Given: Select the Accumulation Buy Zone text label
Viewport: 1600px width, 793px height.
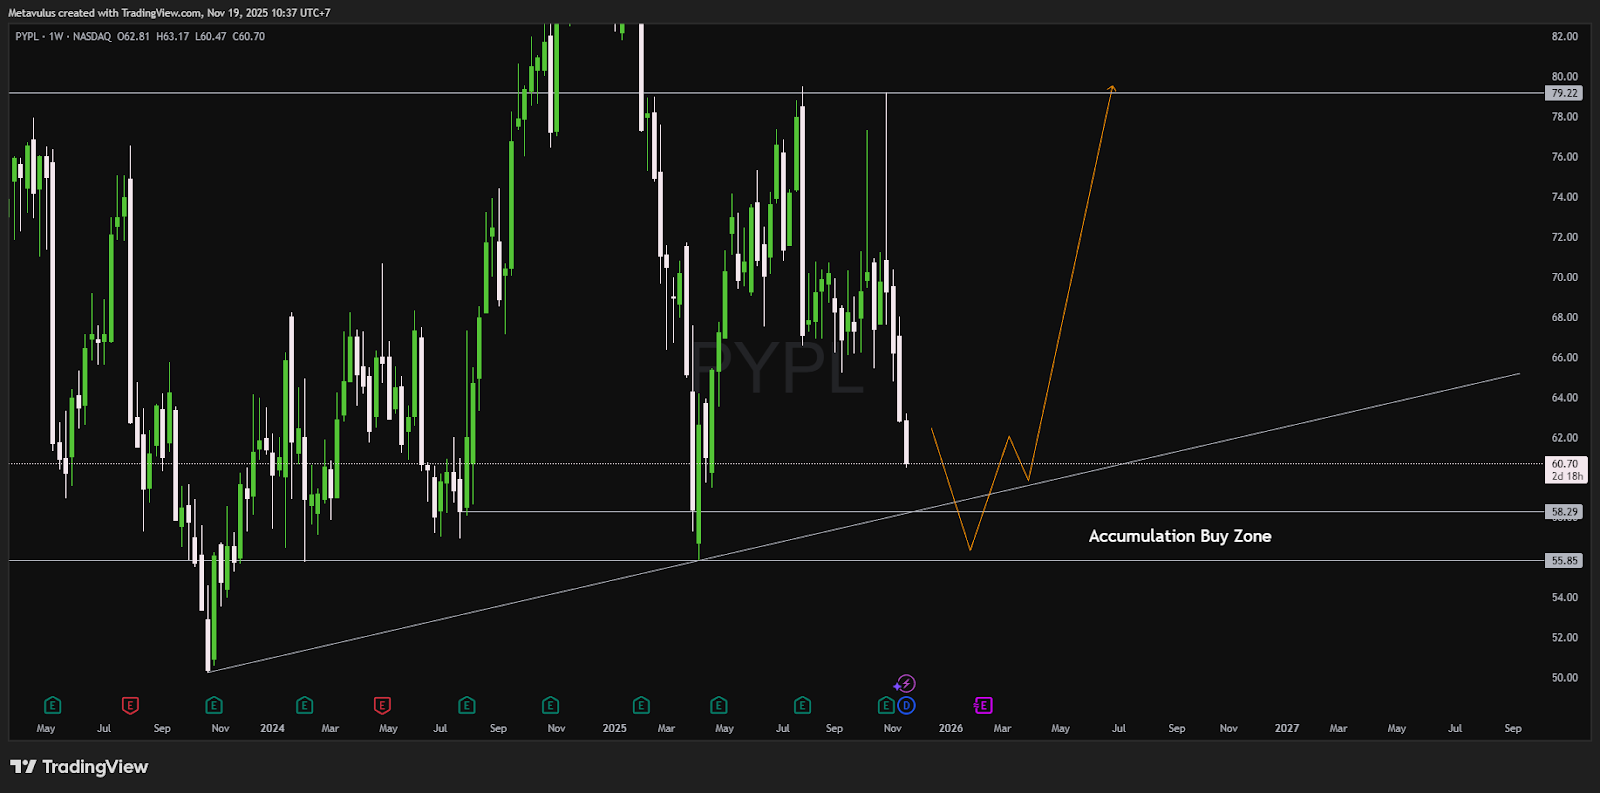Looking at the screenshot, I should click(1179, 536).
